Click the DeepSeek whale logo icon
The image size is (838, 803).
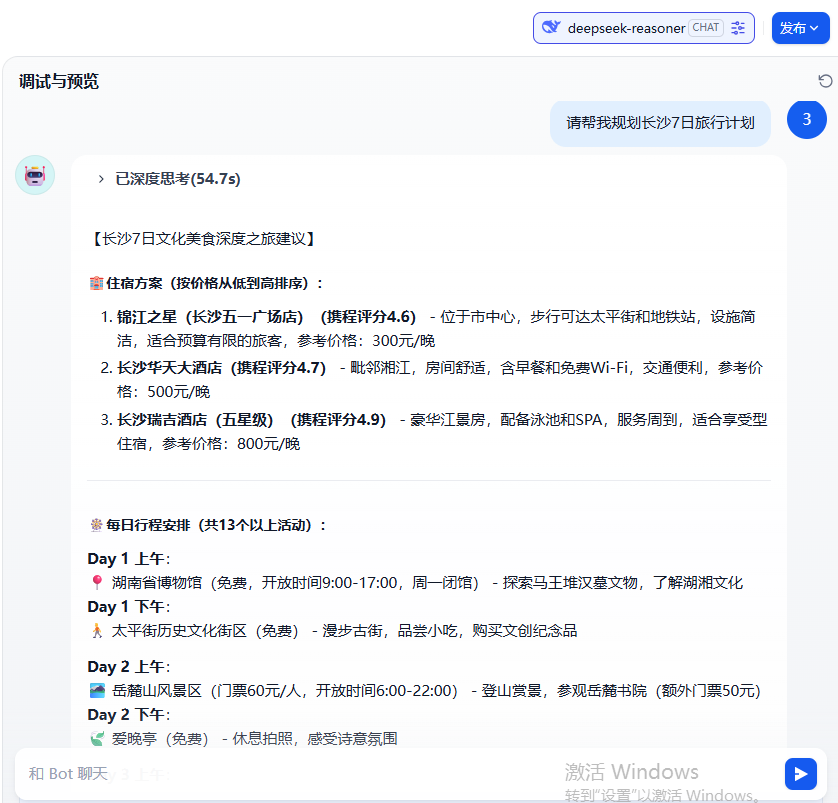tap(551, 27)
